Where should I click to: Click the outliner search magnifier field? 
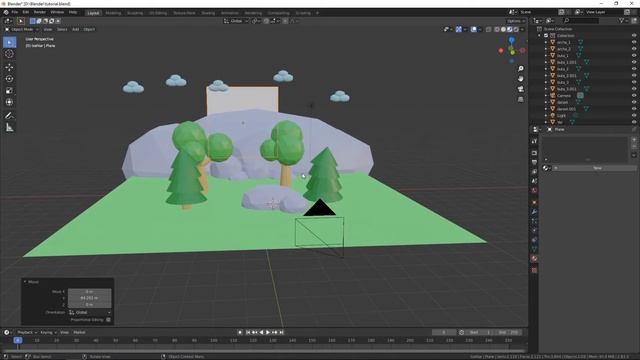[x=580, y=20]
